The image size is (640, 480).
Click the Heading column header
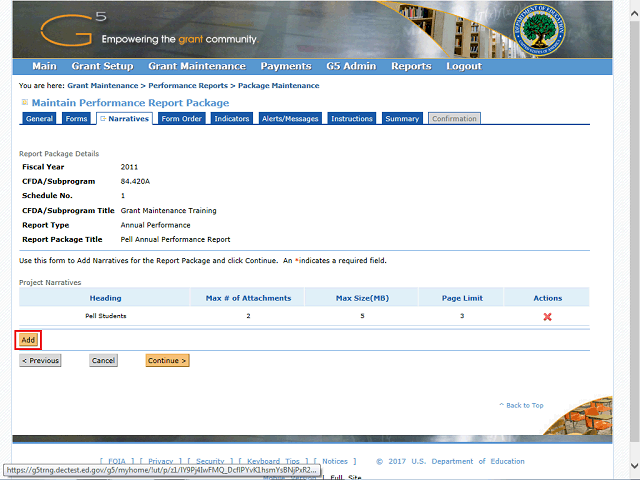coord(105,298)
